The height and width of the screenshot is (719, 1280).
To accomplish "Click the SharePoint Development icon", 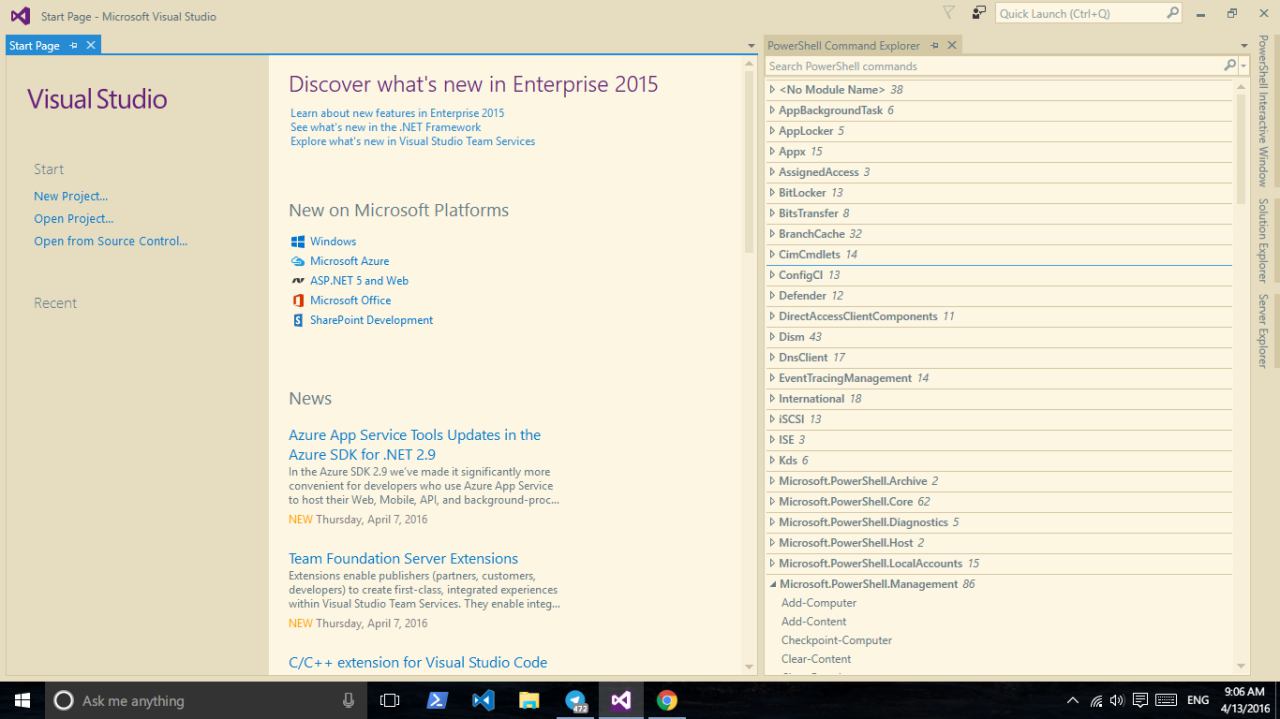I will [298, 320].
